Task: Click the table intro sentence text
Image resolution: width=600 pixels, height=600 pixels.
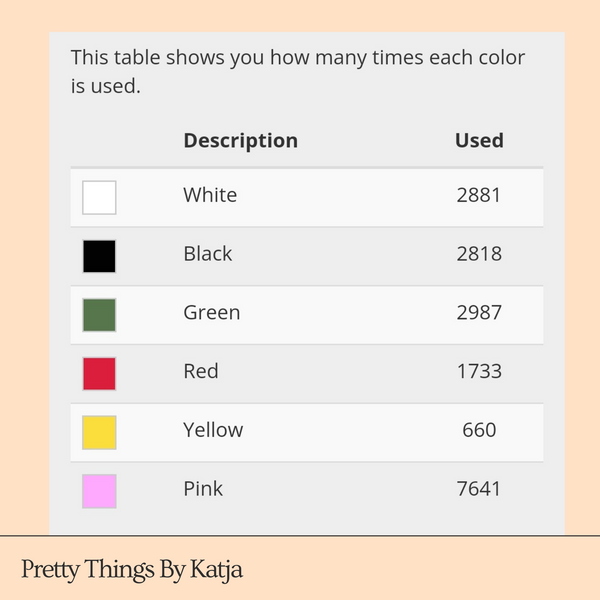Action: tap(298, 71)
